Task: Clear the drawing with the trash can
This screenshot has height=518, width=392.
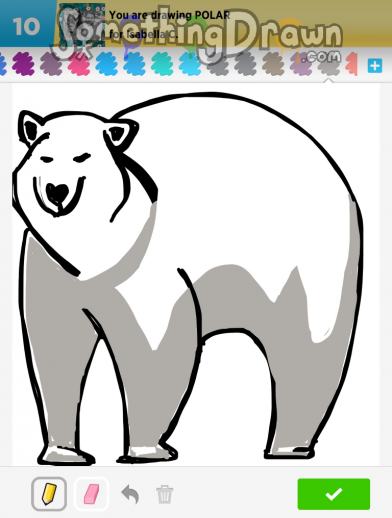Action: 165,494
